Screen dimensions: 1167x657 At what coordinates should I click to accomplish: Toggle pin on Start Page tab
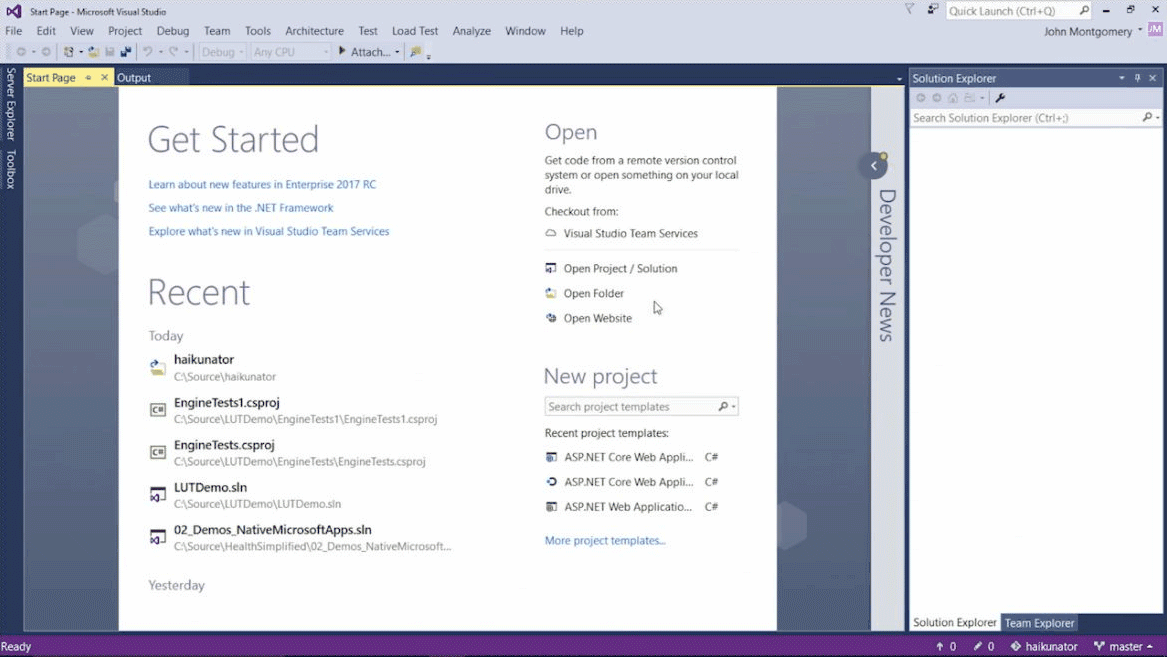pyautogui.click(x=88, y=78)
